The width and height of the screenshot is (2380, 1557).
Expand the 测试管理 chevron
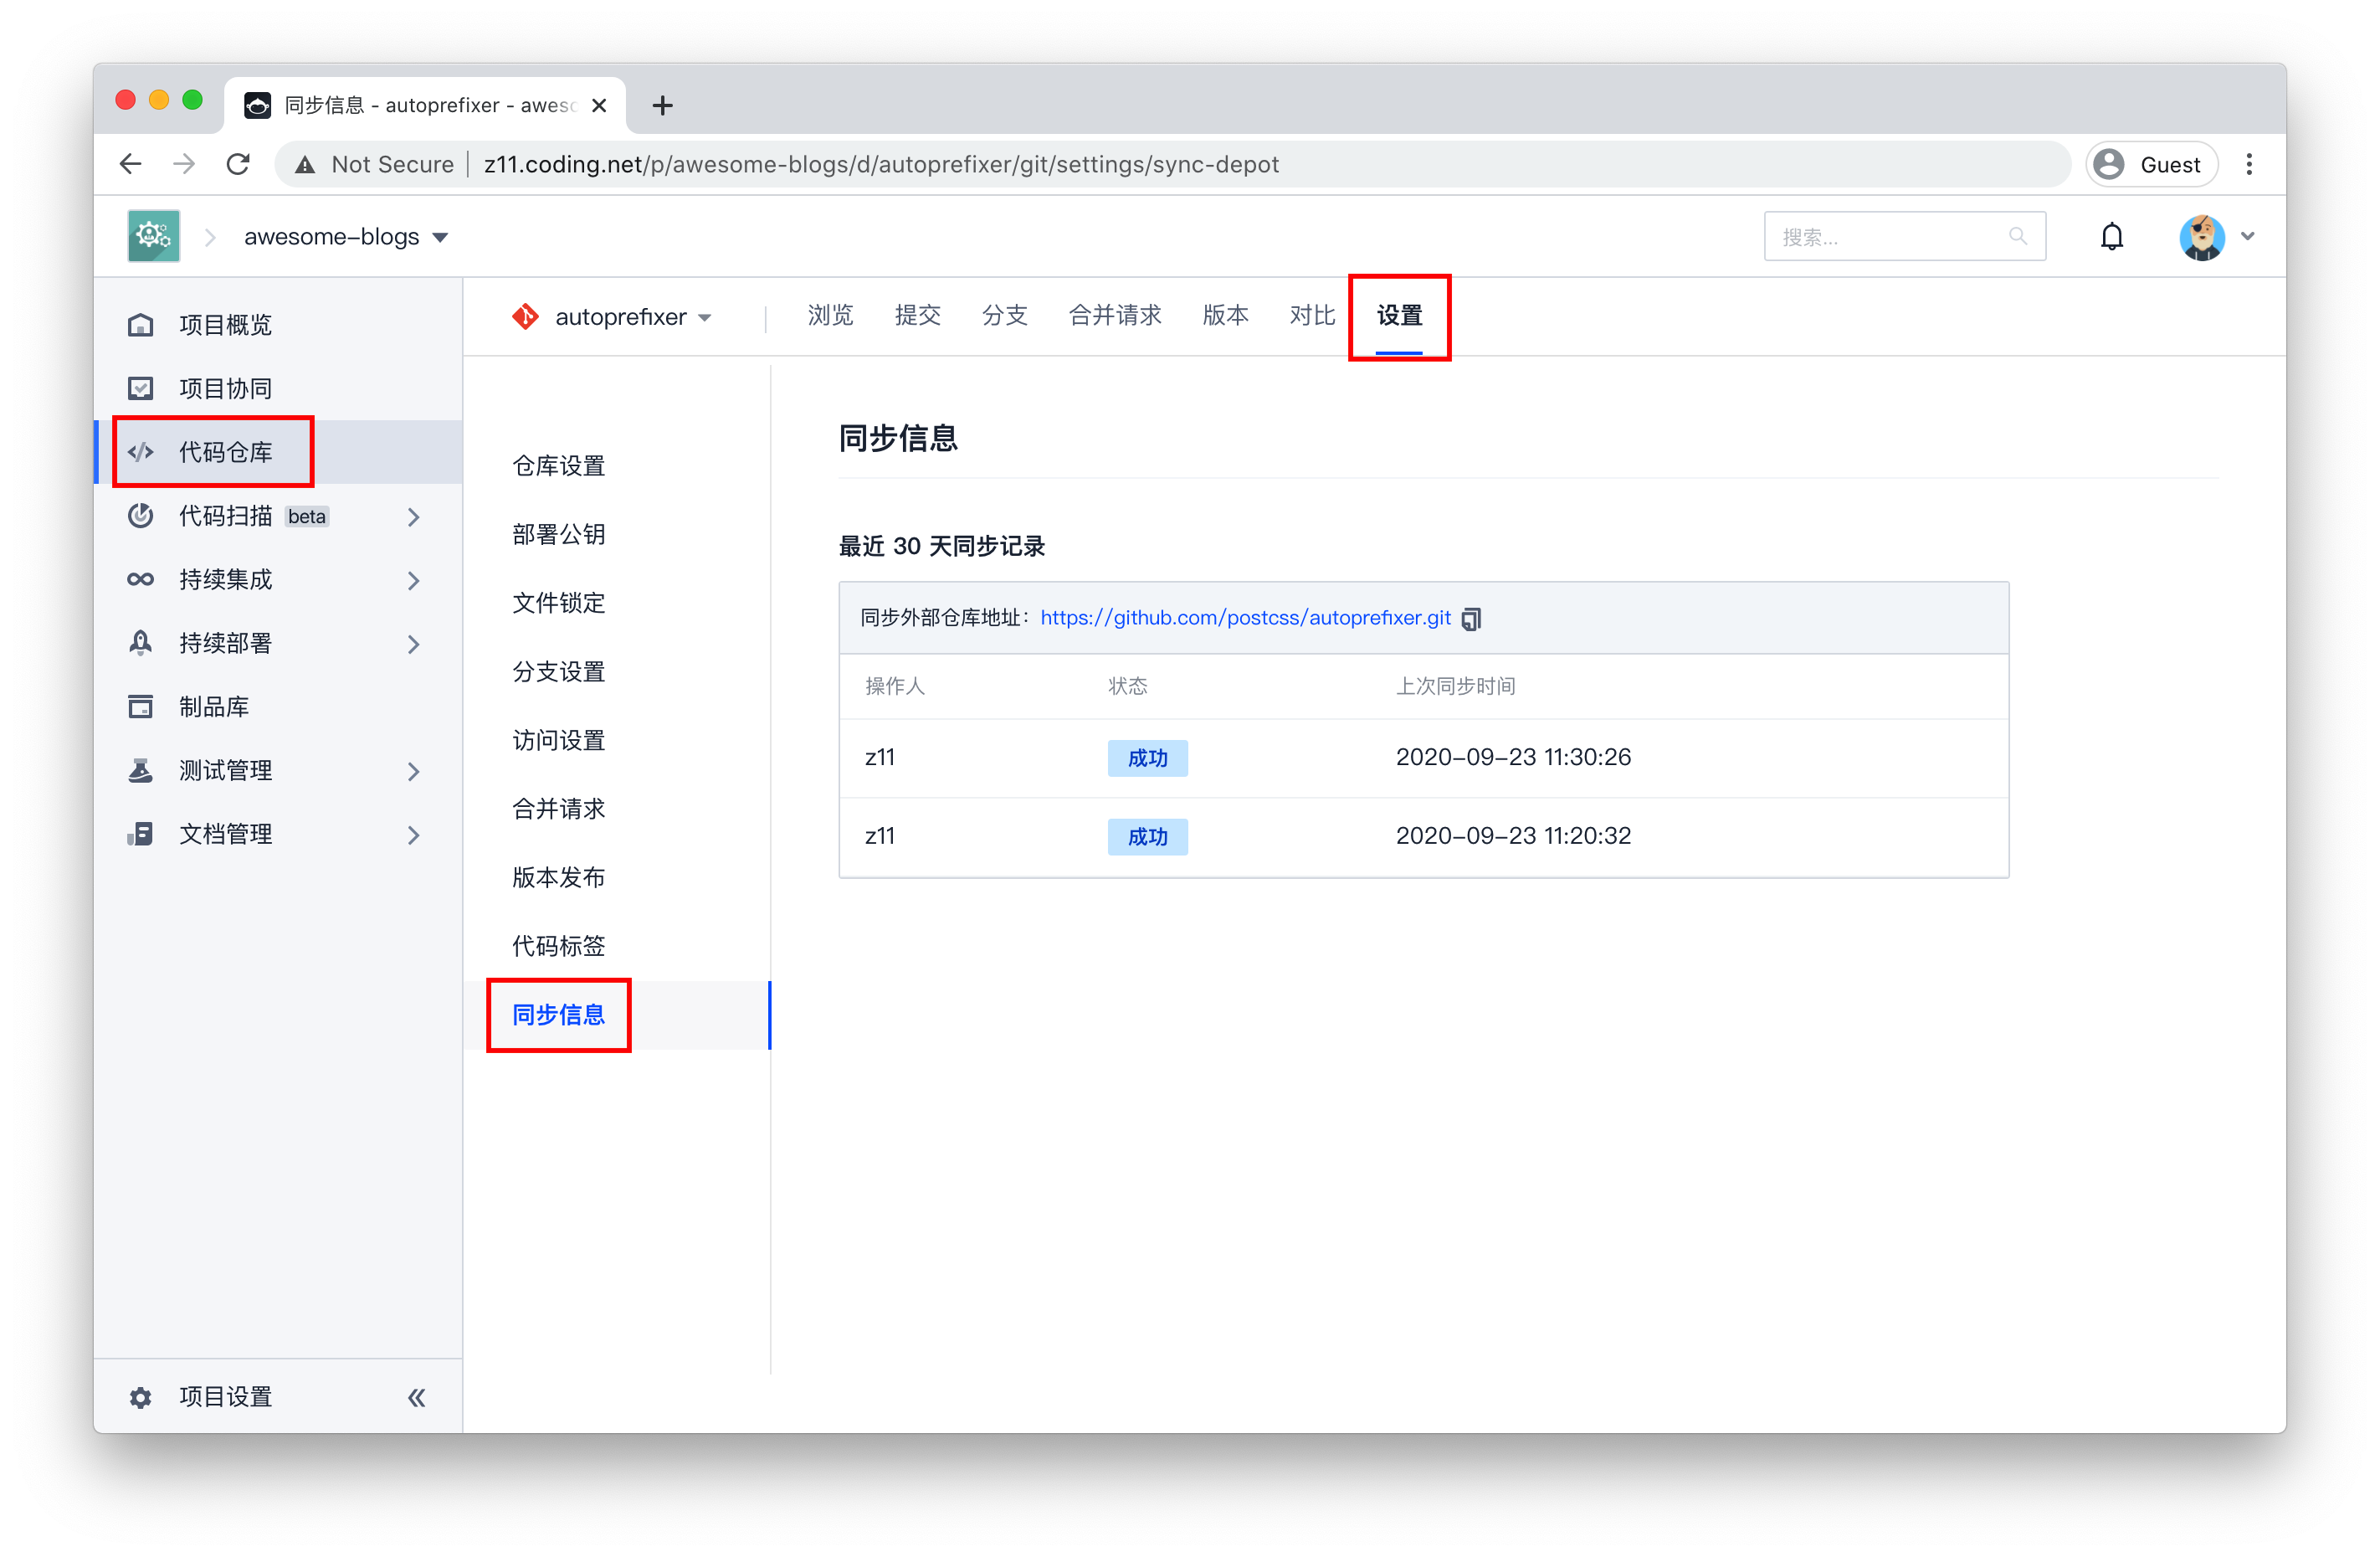coord(413,771)
